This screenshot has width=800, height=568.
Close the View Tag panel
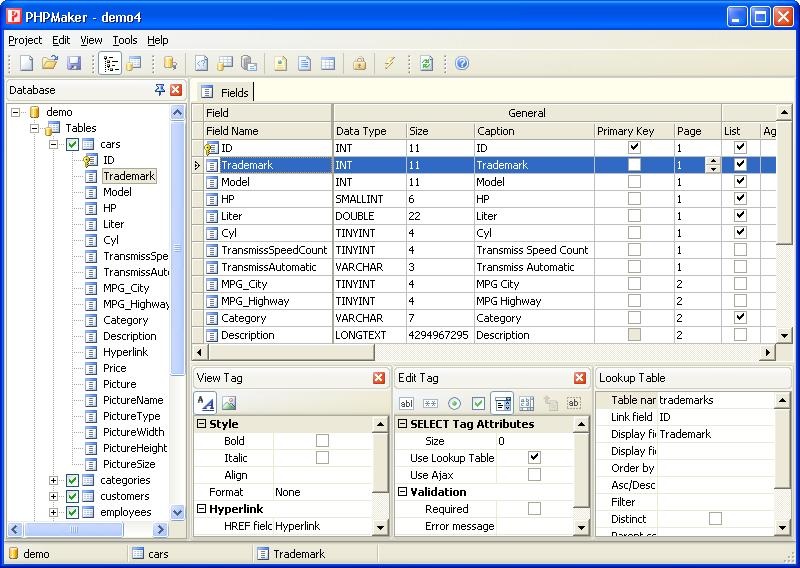[x=379, y=378]
